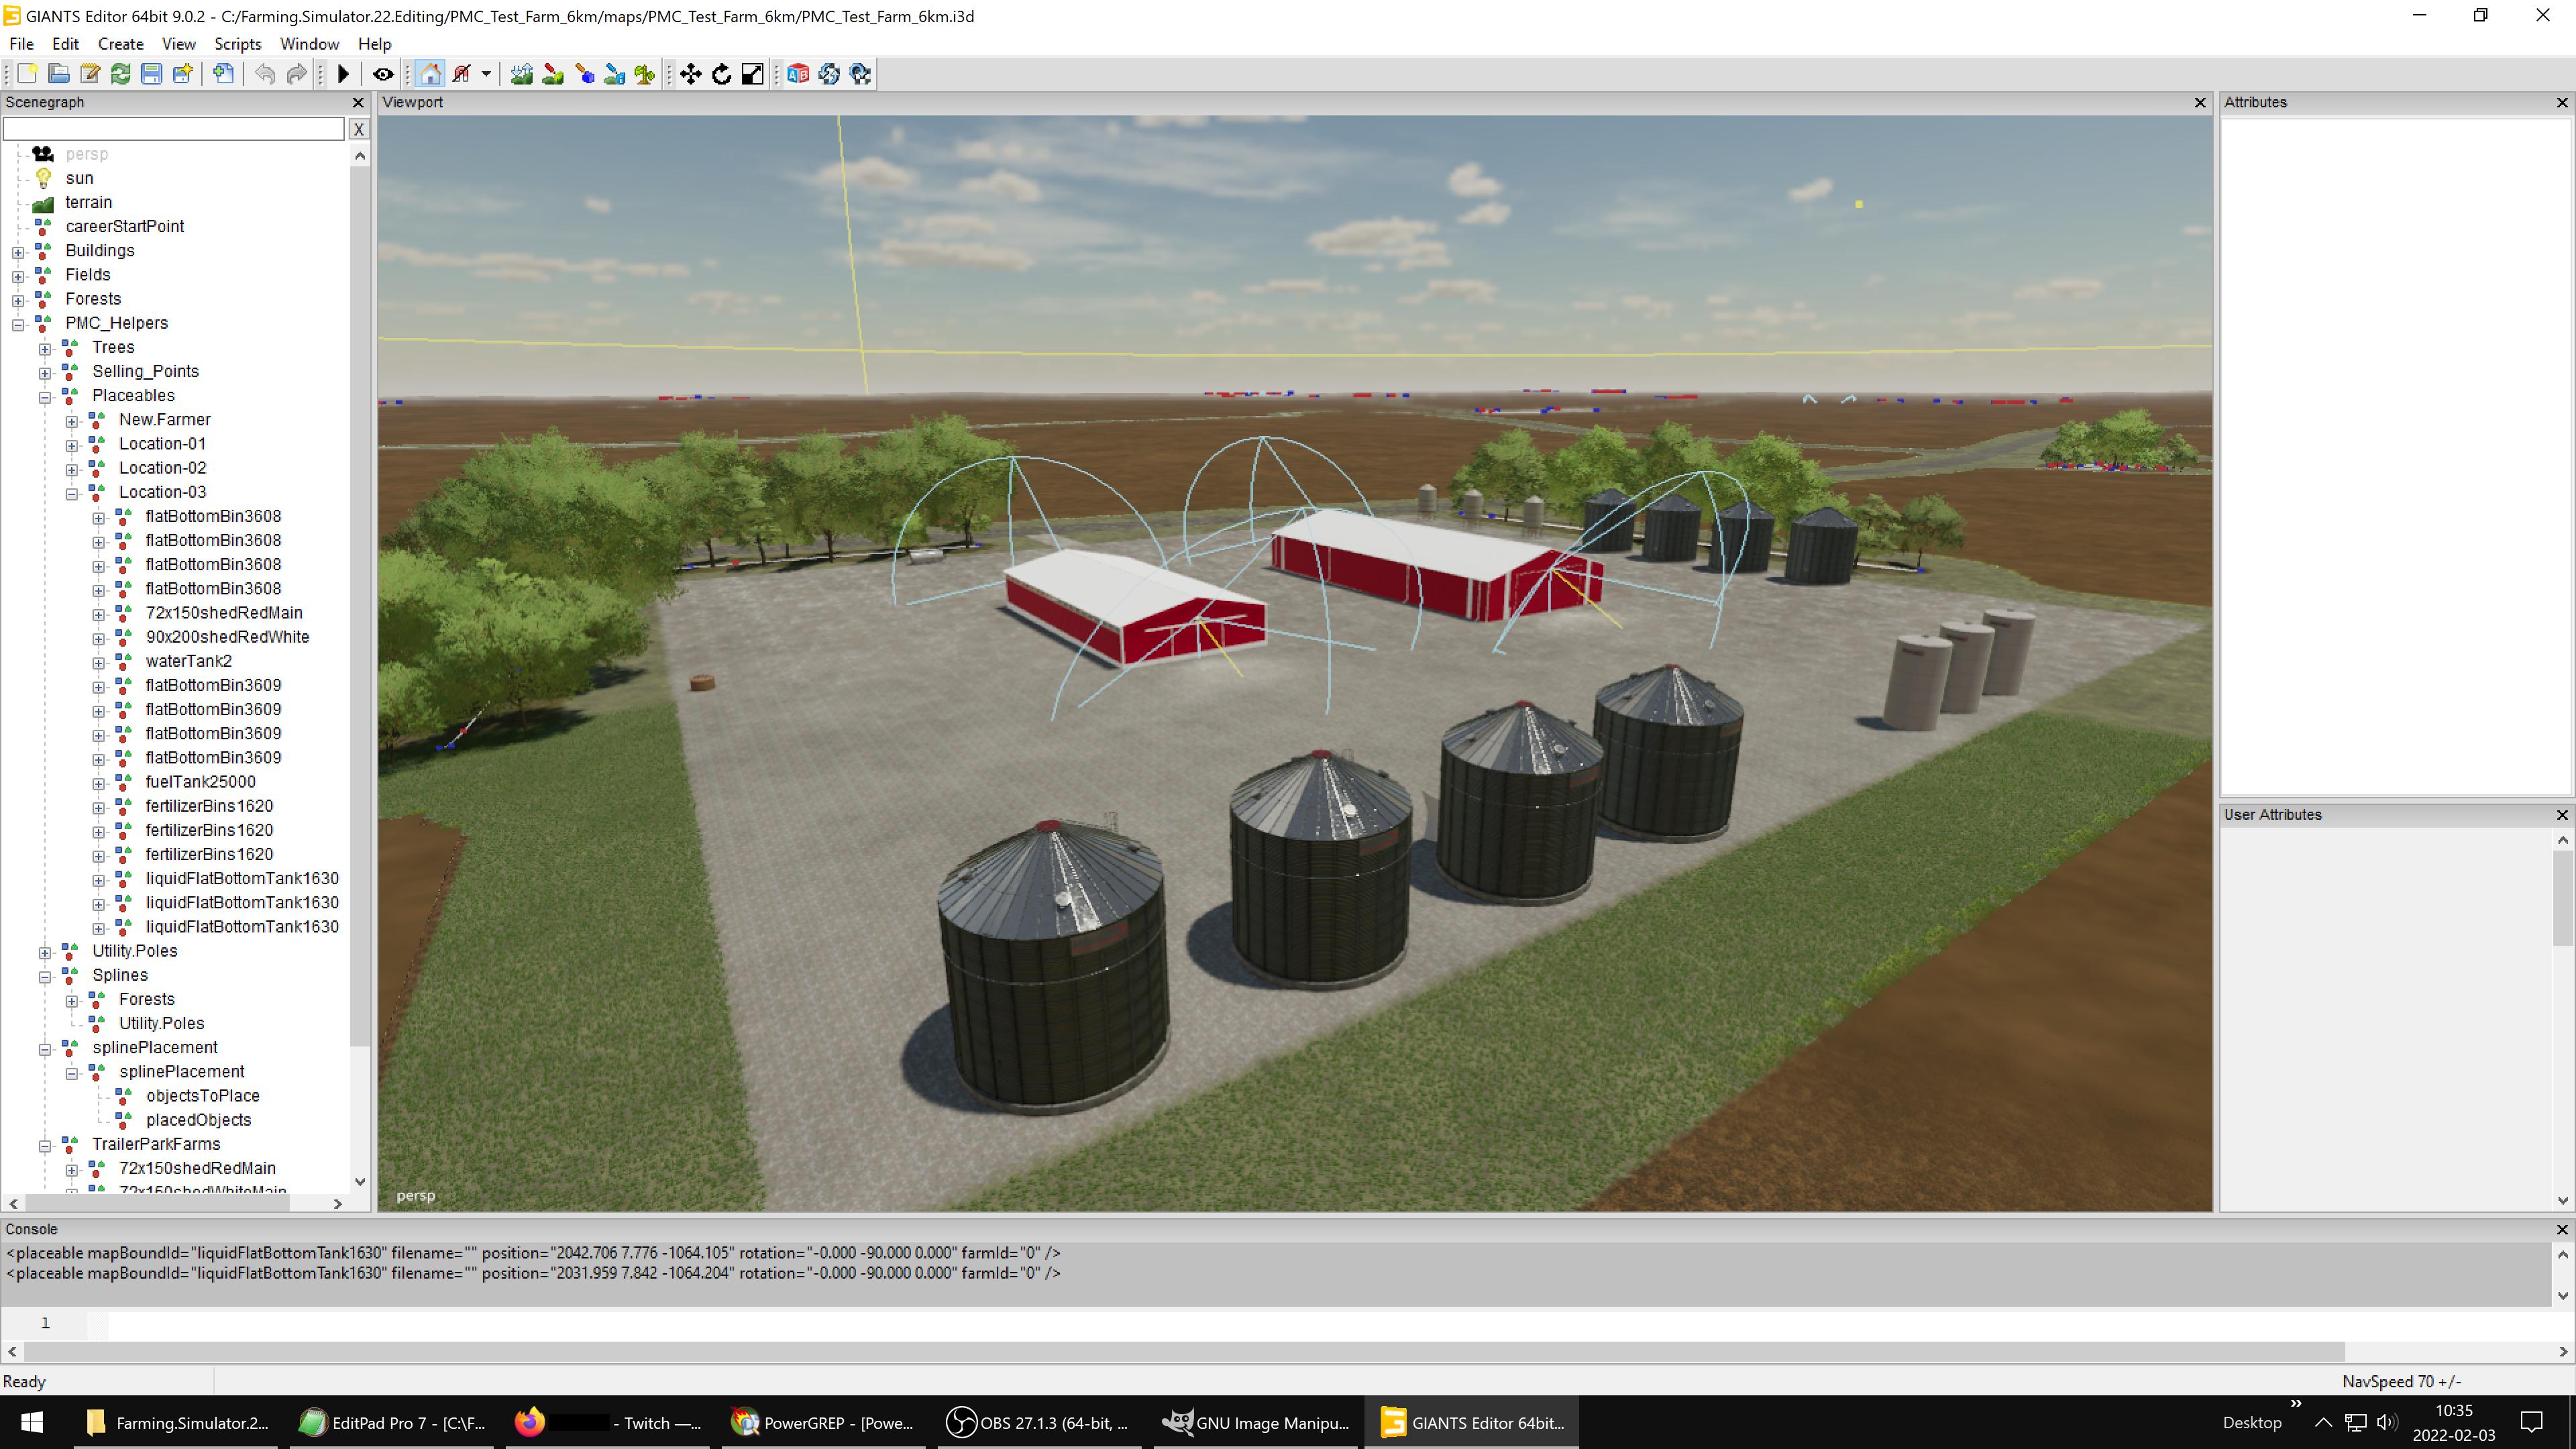Open the Window menu
Screen dimensions: 2576x1449
[x=309, y=44]
